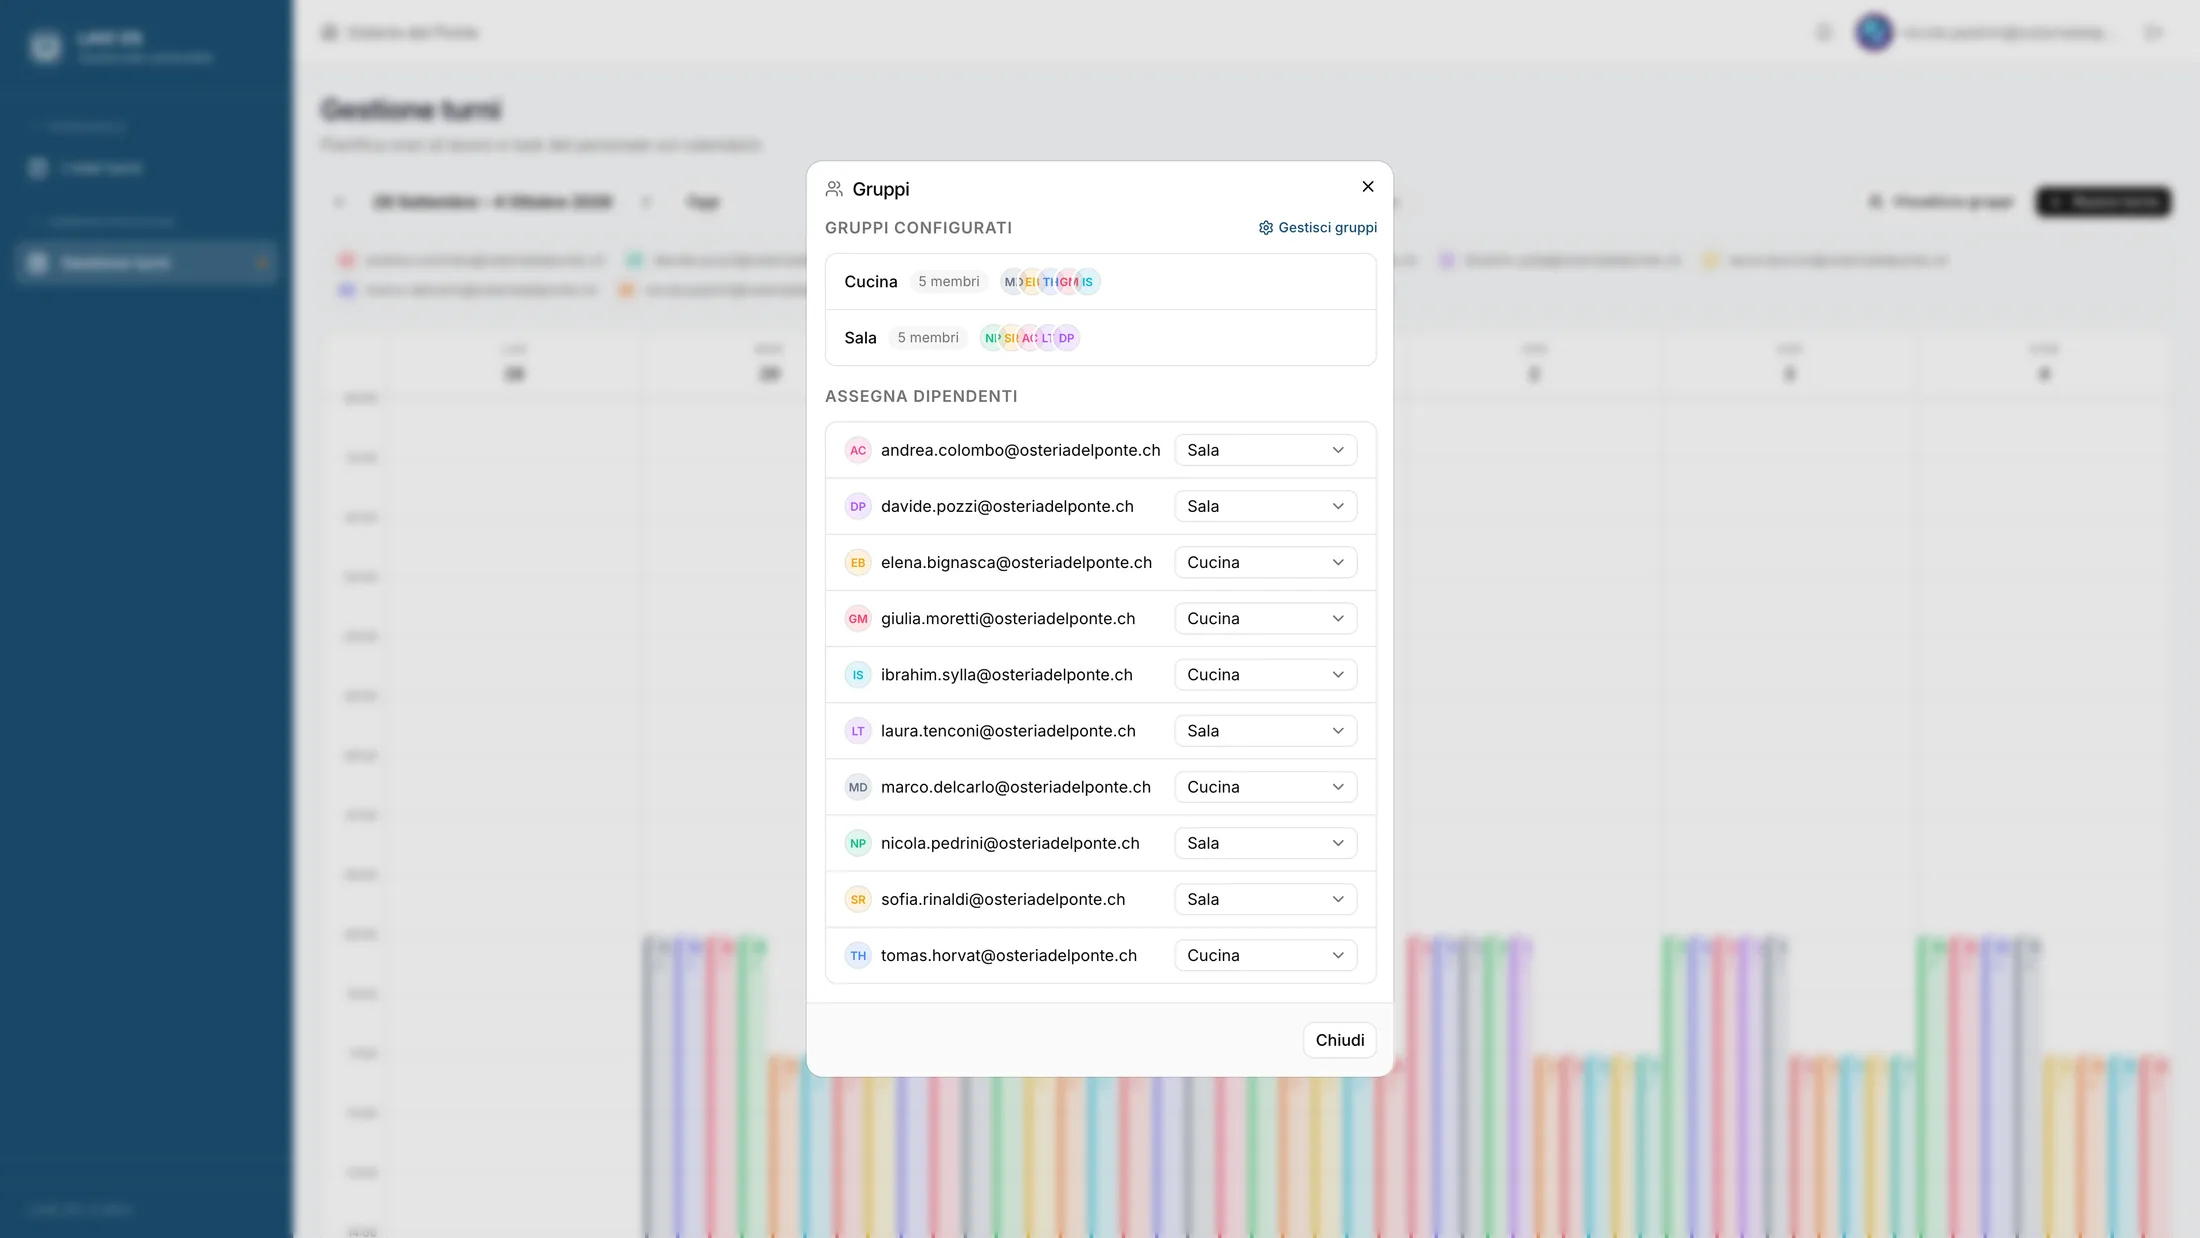
Task: Open group dropdown for davide.pozzi
Action: [x=1265, y=506]
